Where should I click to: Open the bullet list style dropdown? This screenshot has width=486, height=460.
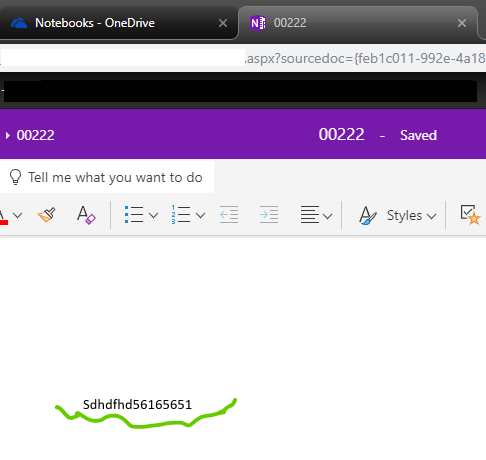[x=153, y=216]
